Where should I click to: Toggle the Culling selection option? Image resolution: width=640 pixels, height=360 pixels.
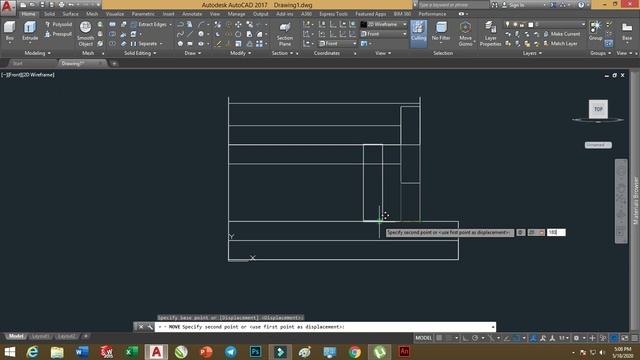click(x=418, y=33)
